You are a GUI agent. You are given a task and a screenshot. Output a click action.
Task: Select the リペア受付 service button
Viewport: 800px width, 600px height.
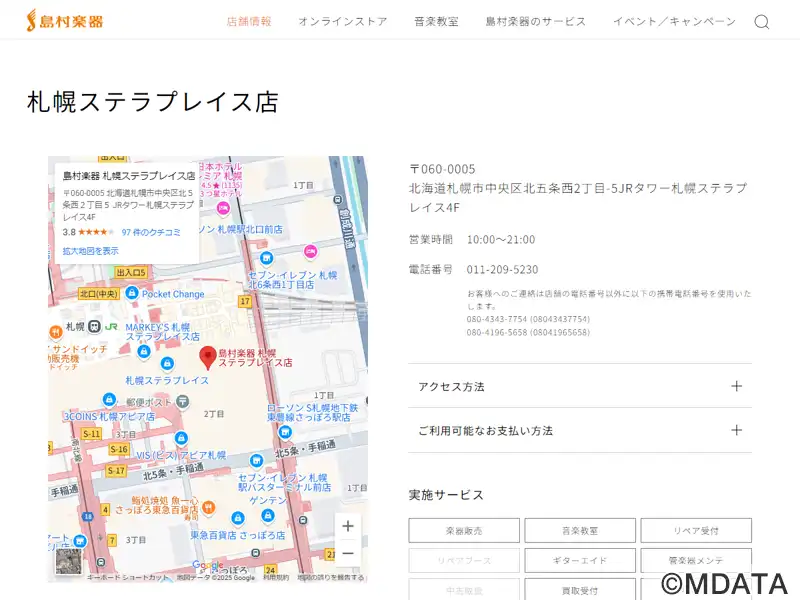(x=696, y=531)
